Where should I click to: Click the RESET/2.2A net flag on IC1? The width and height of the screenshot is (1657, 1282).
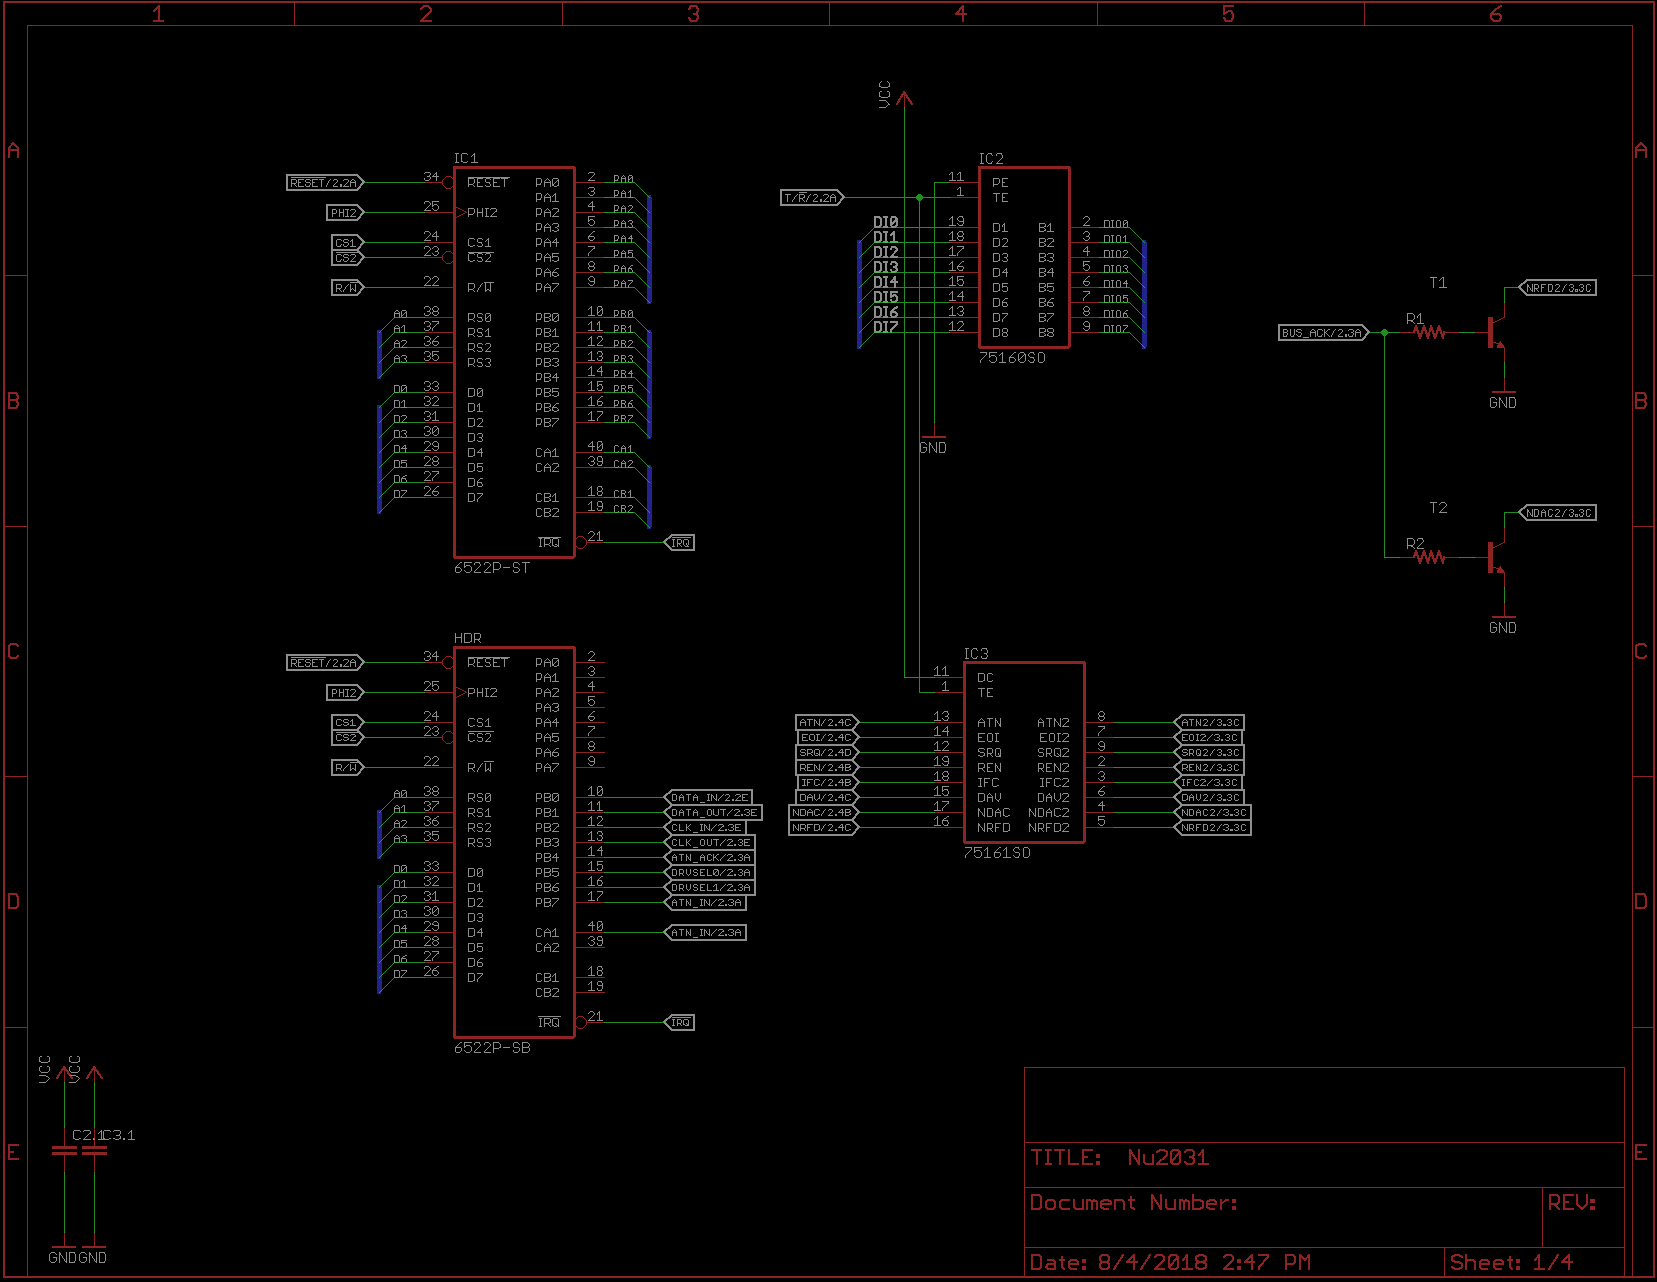[323, 183]
